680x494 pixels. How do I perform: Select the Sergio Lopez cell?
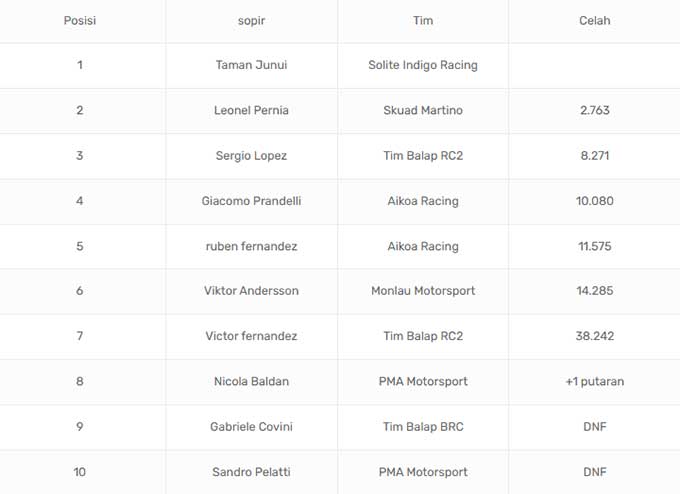(x=251, y=155)
